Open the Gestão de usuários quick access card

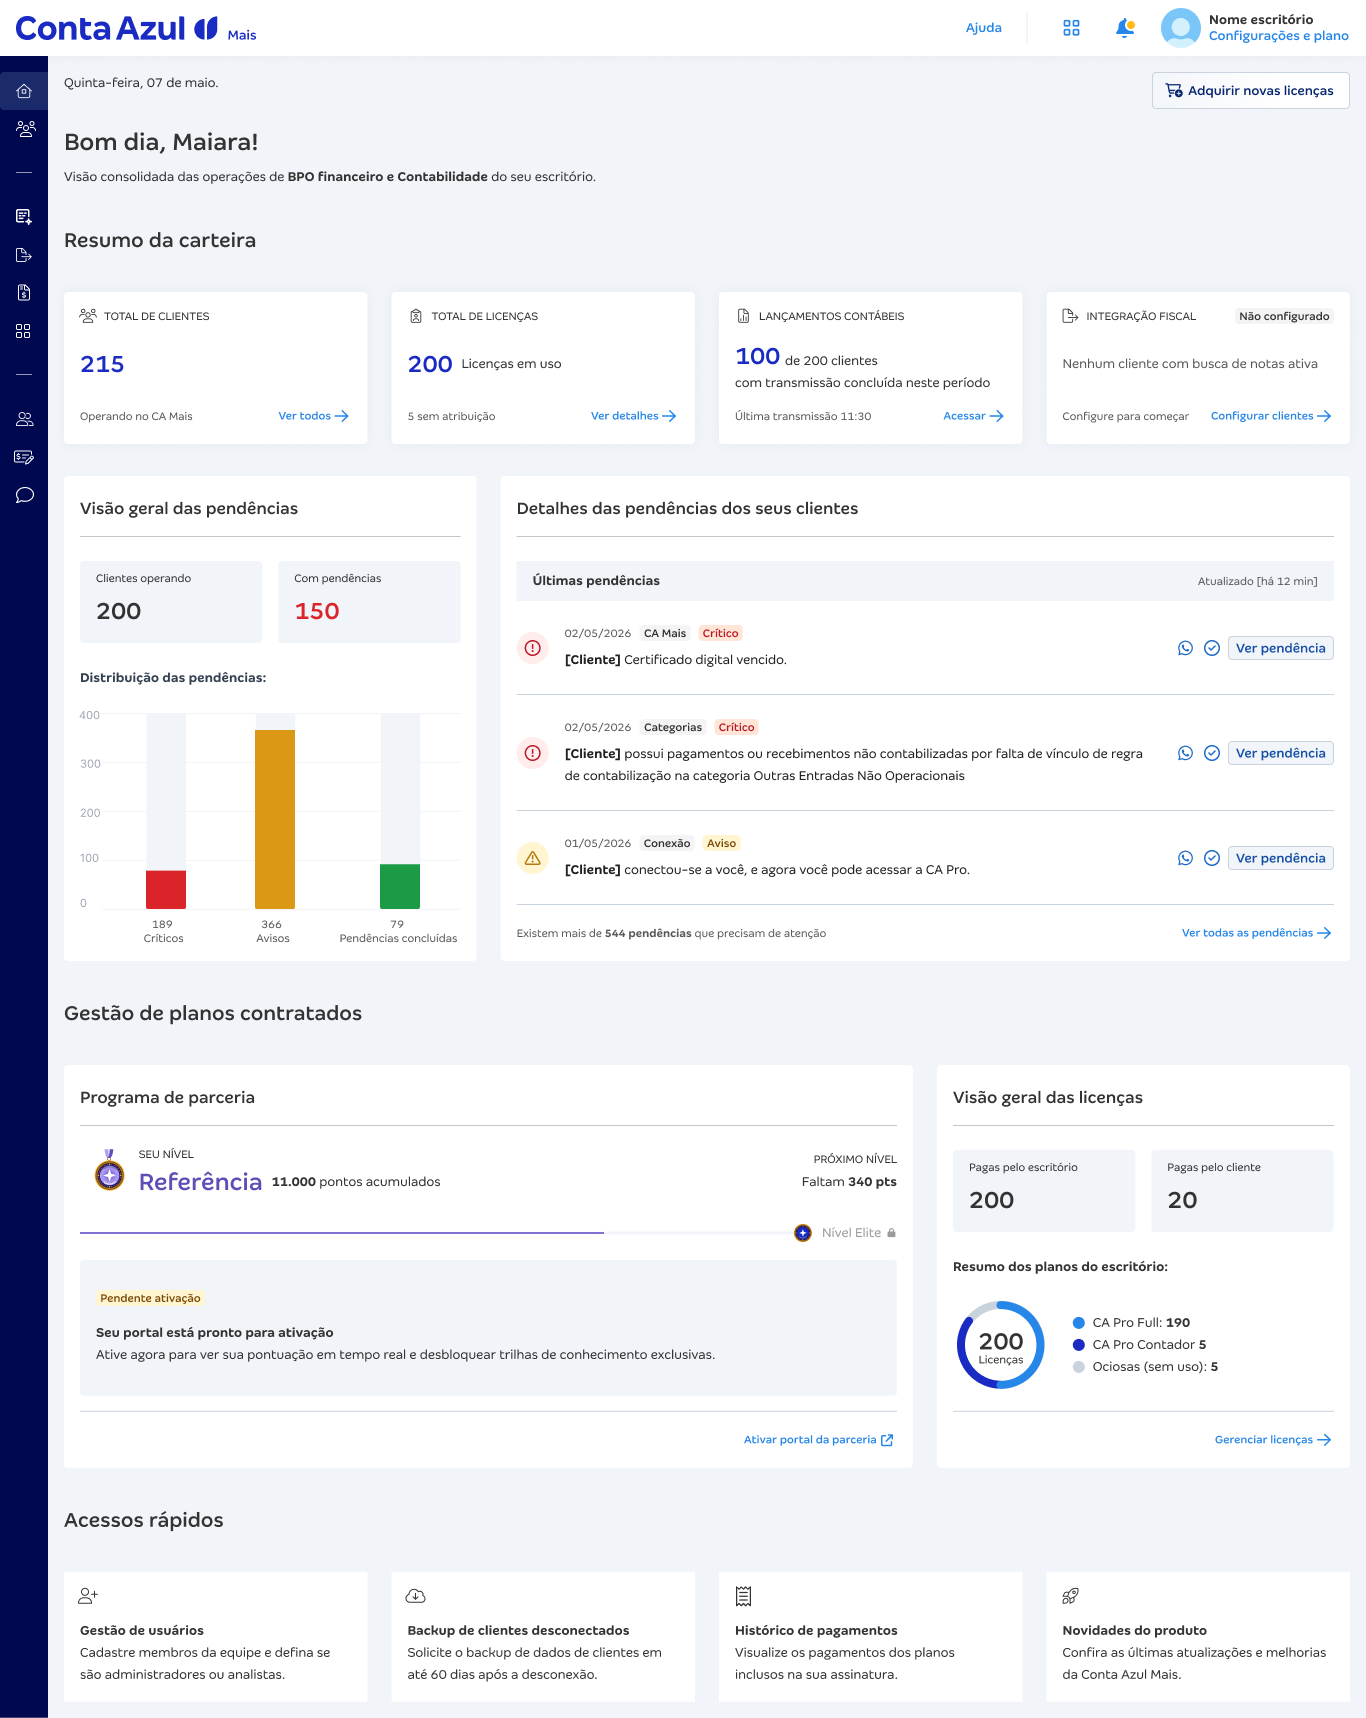216,1637
